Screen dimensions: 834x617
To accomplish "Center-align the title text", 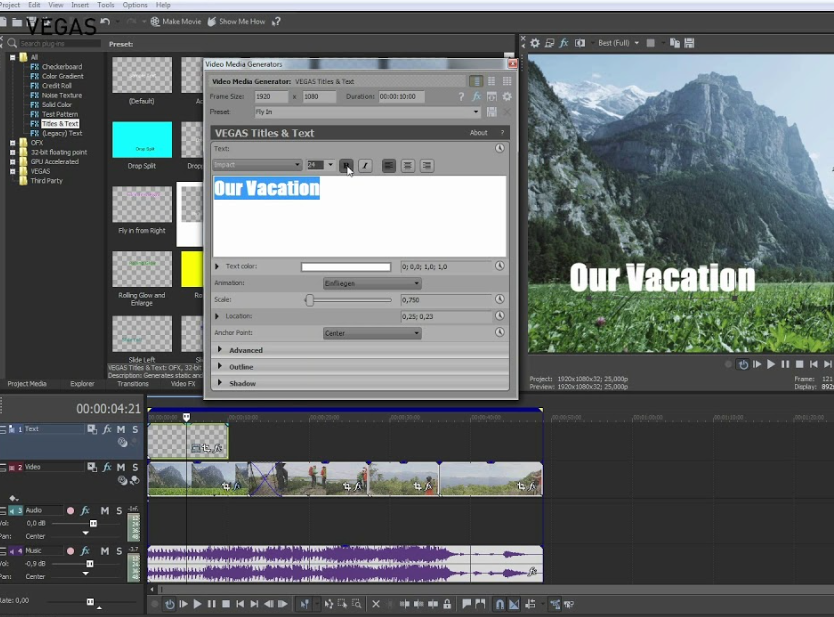I will [407, 166].
